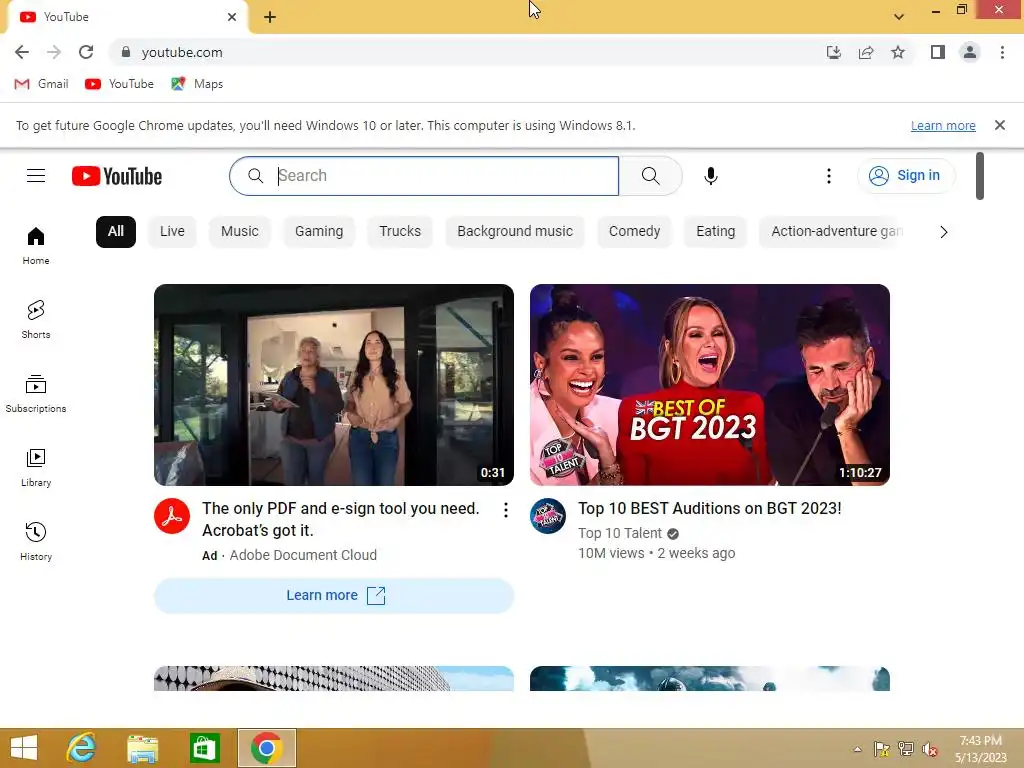The width and height of the screenshot is (1024, 768).
Task: Reload the YouTube page
Action: [x=86, y=52]
